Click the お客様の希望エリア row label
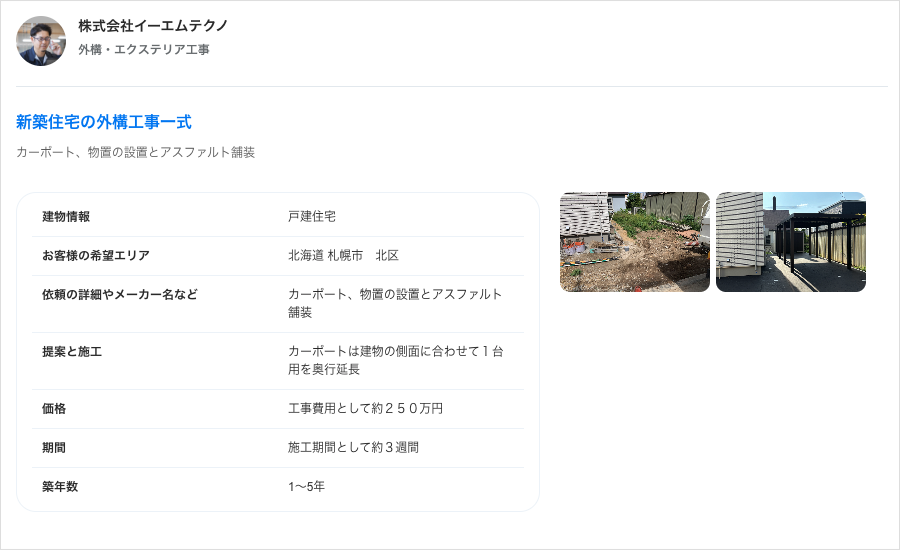 point(96,256)
